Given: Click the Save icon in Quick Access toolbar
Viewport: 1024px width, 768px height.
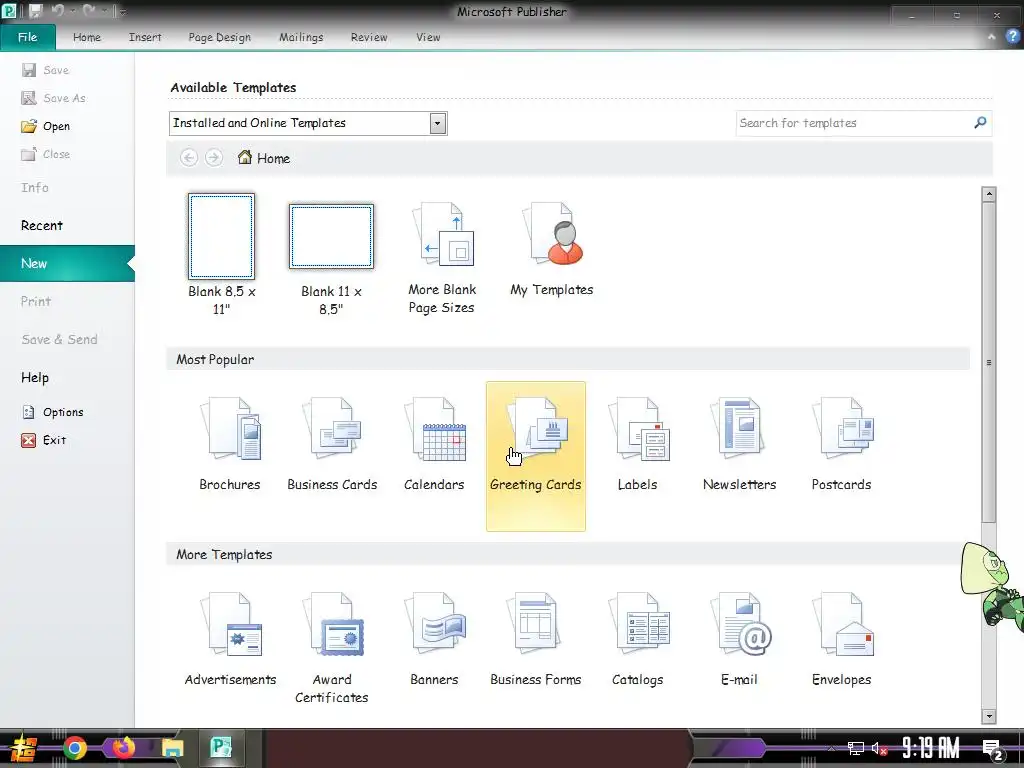Looking at the screenshot, I should (x=35, y=11).
